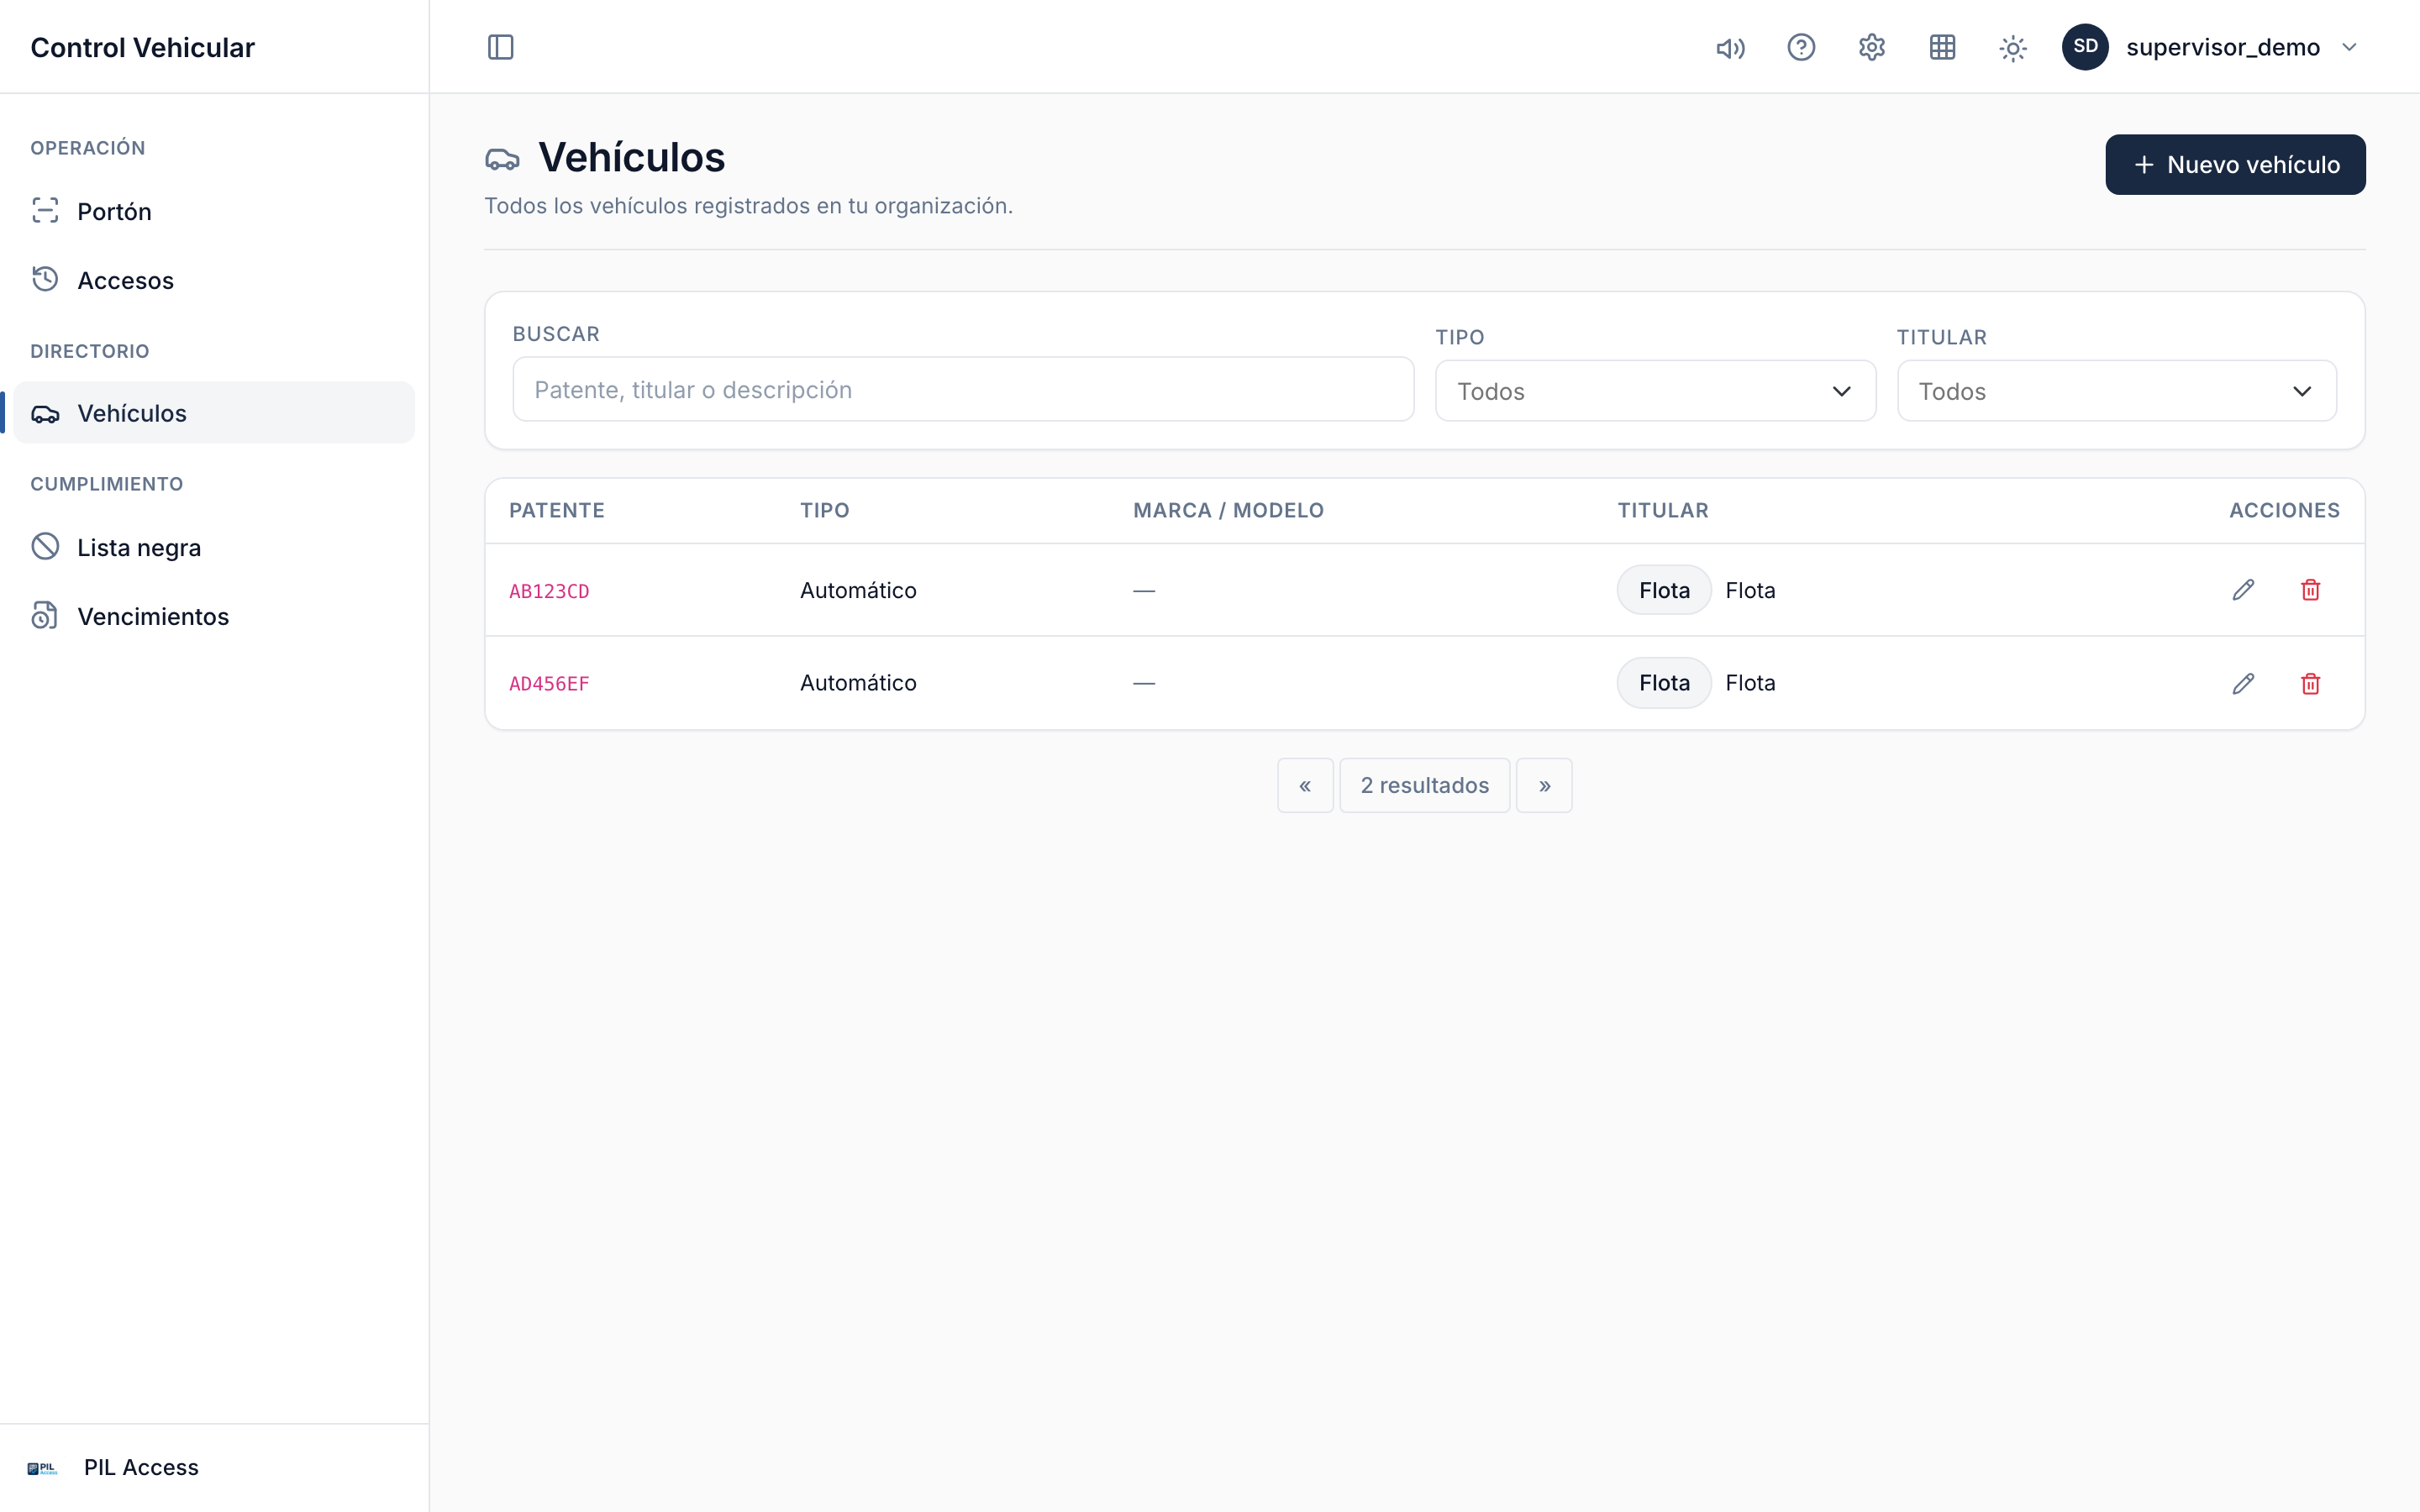Click the SD user avatar

(2085, 47)
